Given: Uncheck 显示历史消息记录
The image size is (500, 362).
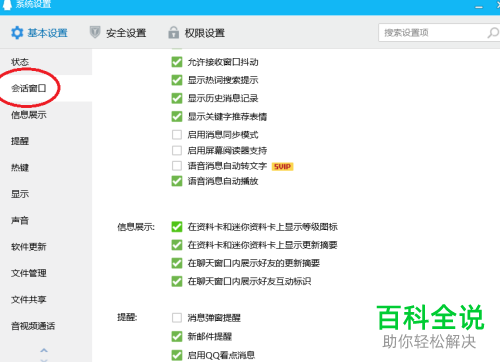Looking at the screenshot, I should (x=177, y=98).
